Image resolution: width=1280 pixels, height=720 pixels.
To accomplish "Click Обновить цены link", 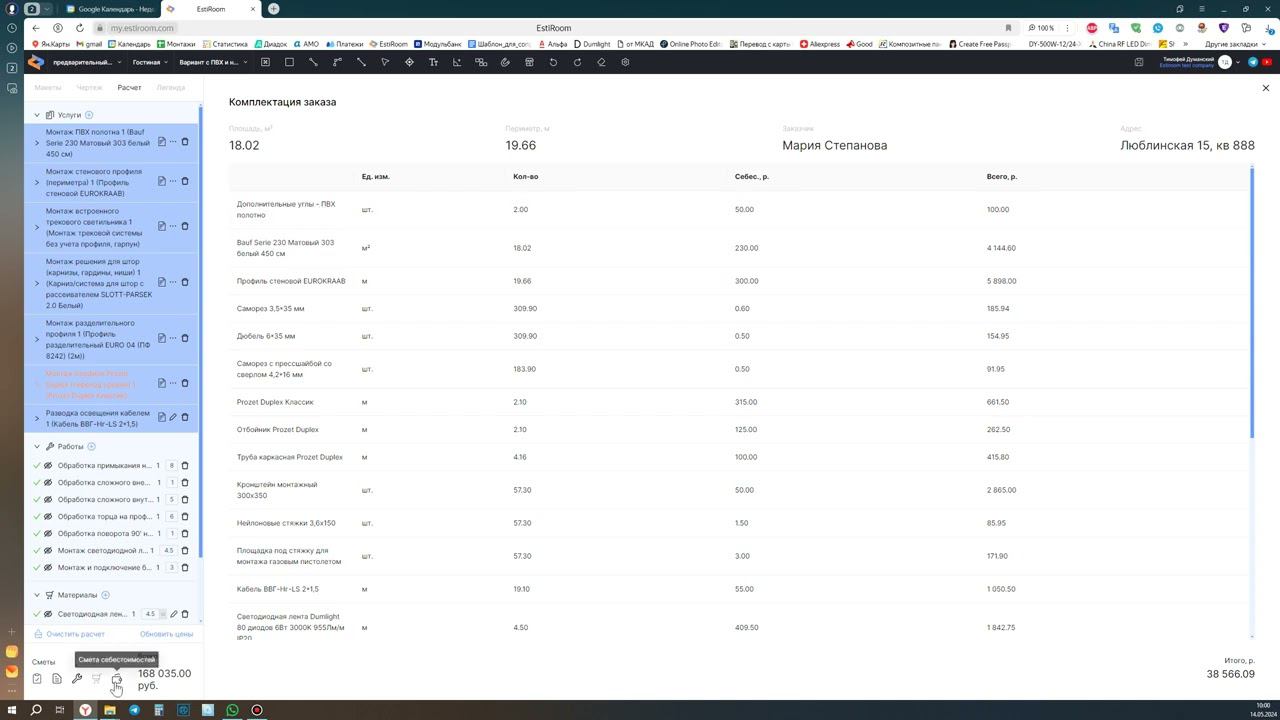I will (166, 634).
